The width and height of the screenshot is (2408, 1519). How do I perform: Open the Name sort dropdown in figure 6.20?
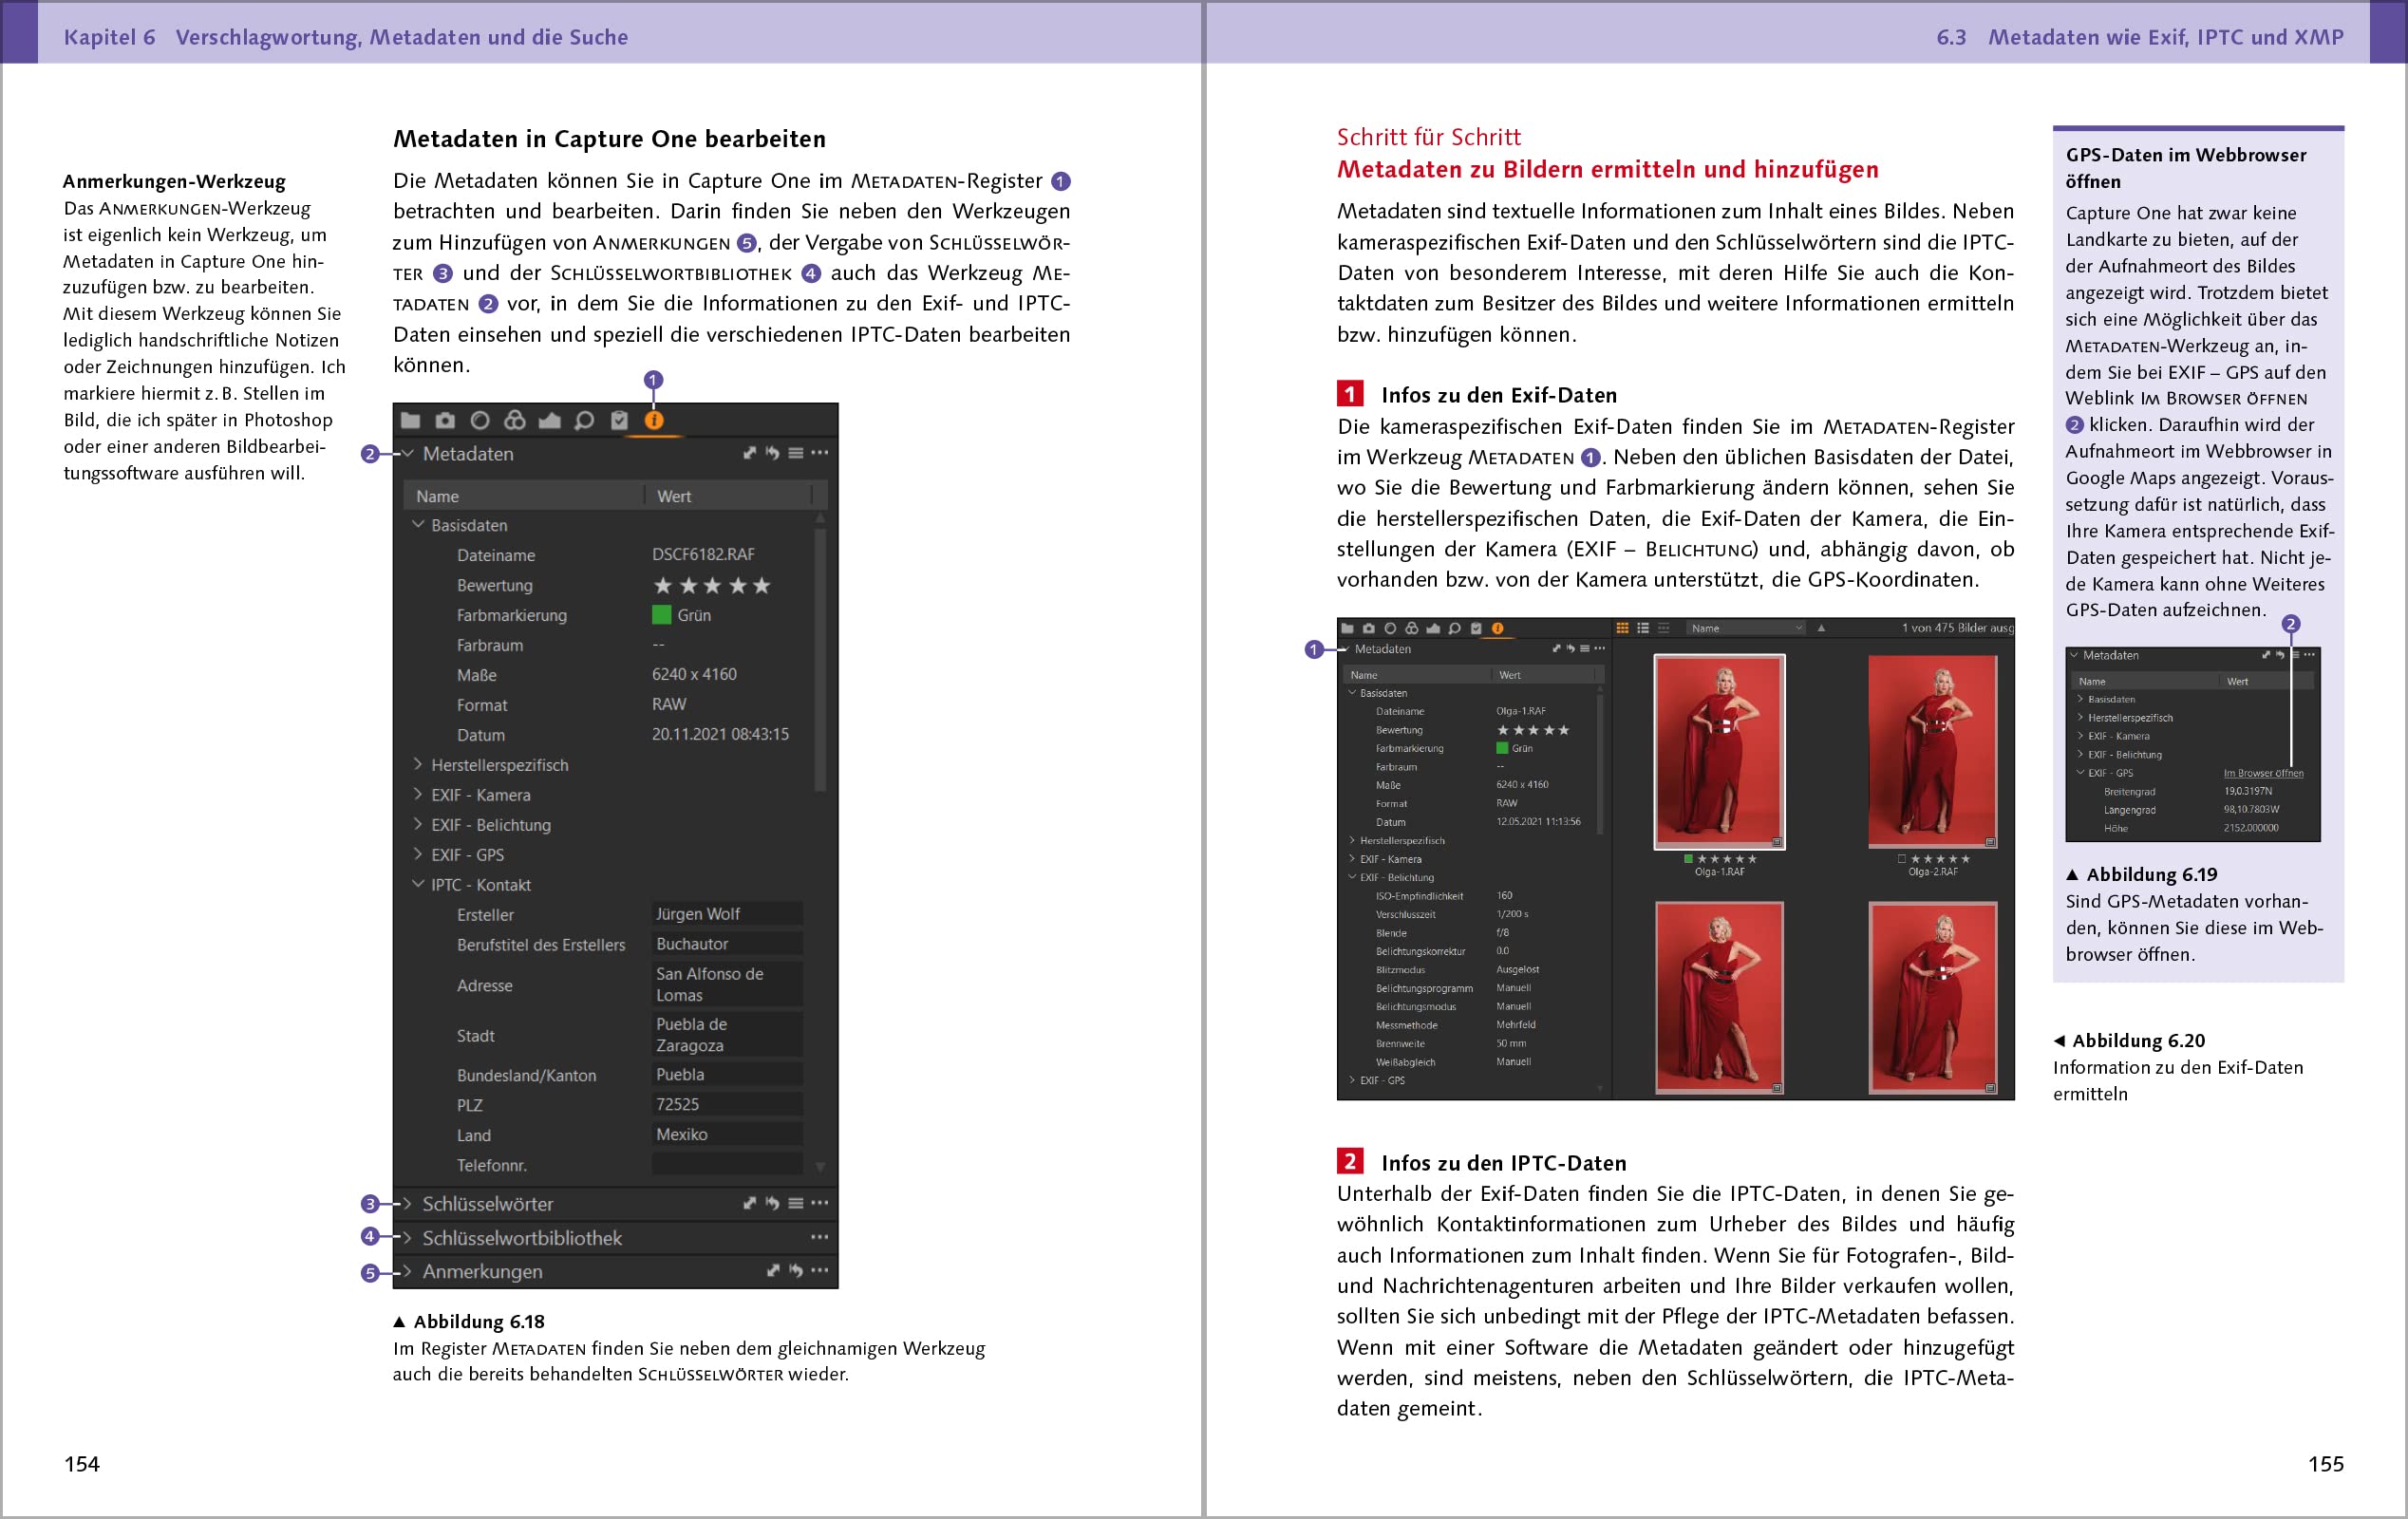(x=1746, y=628)
